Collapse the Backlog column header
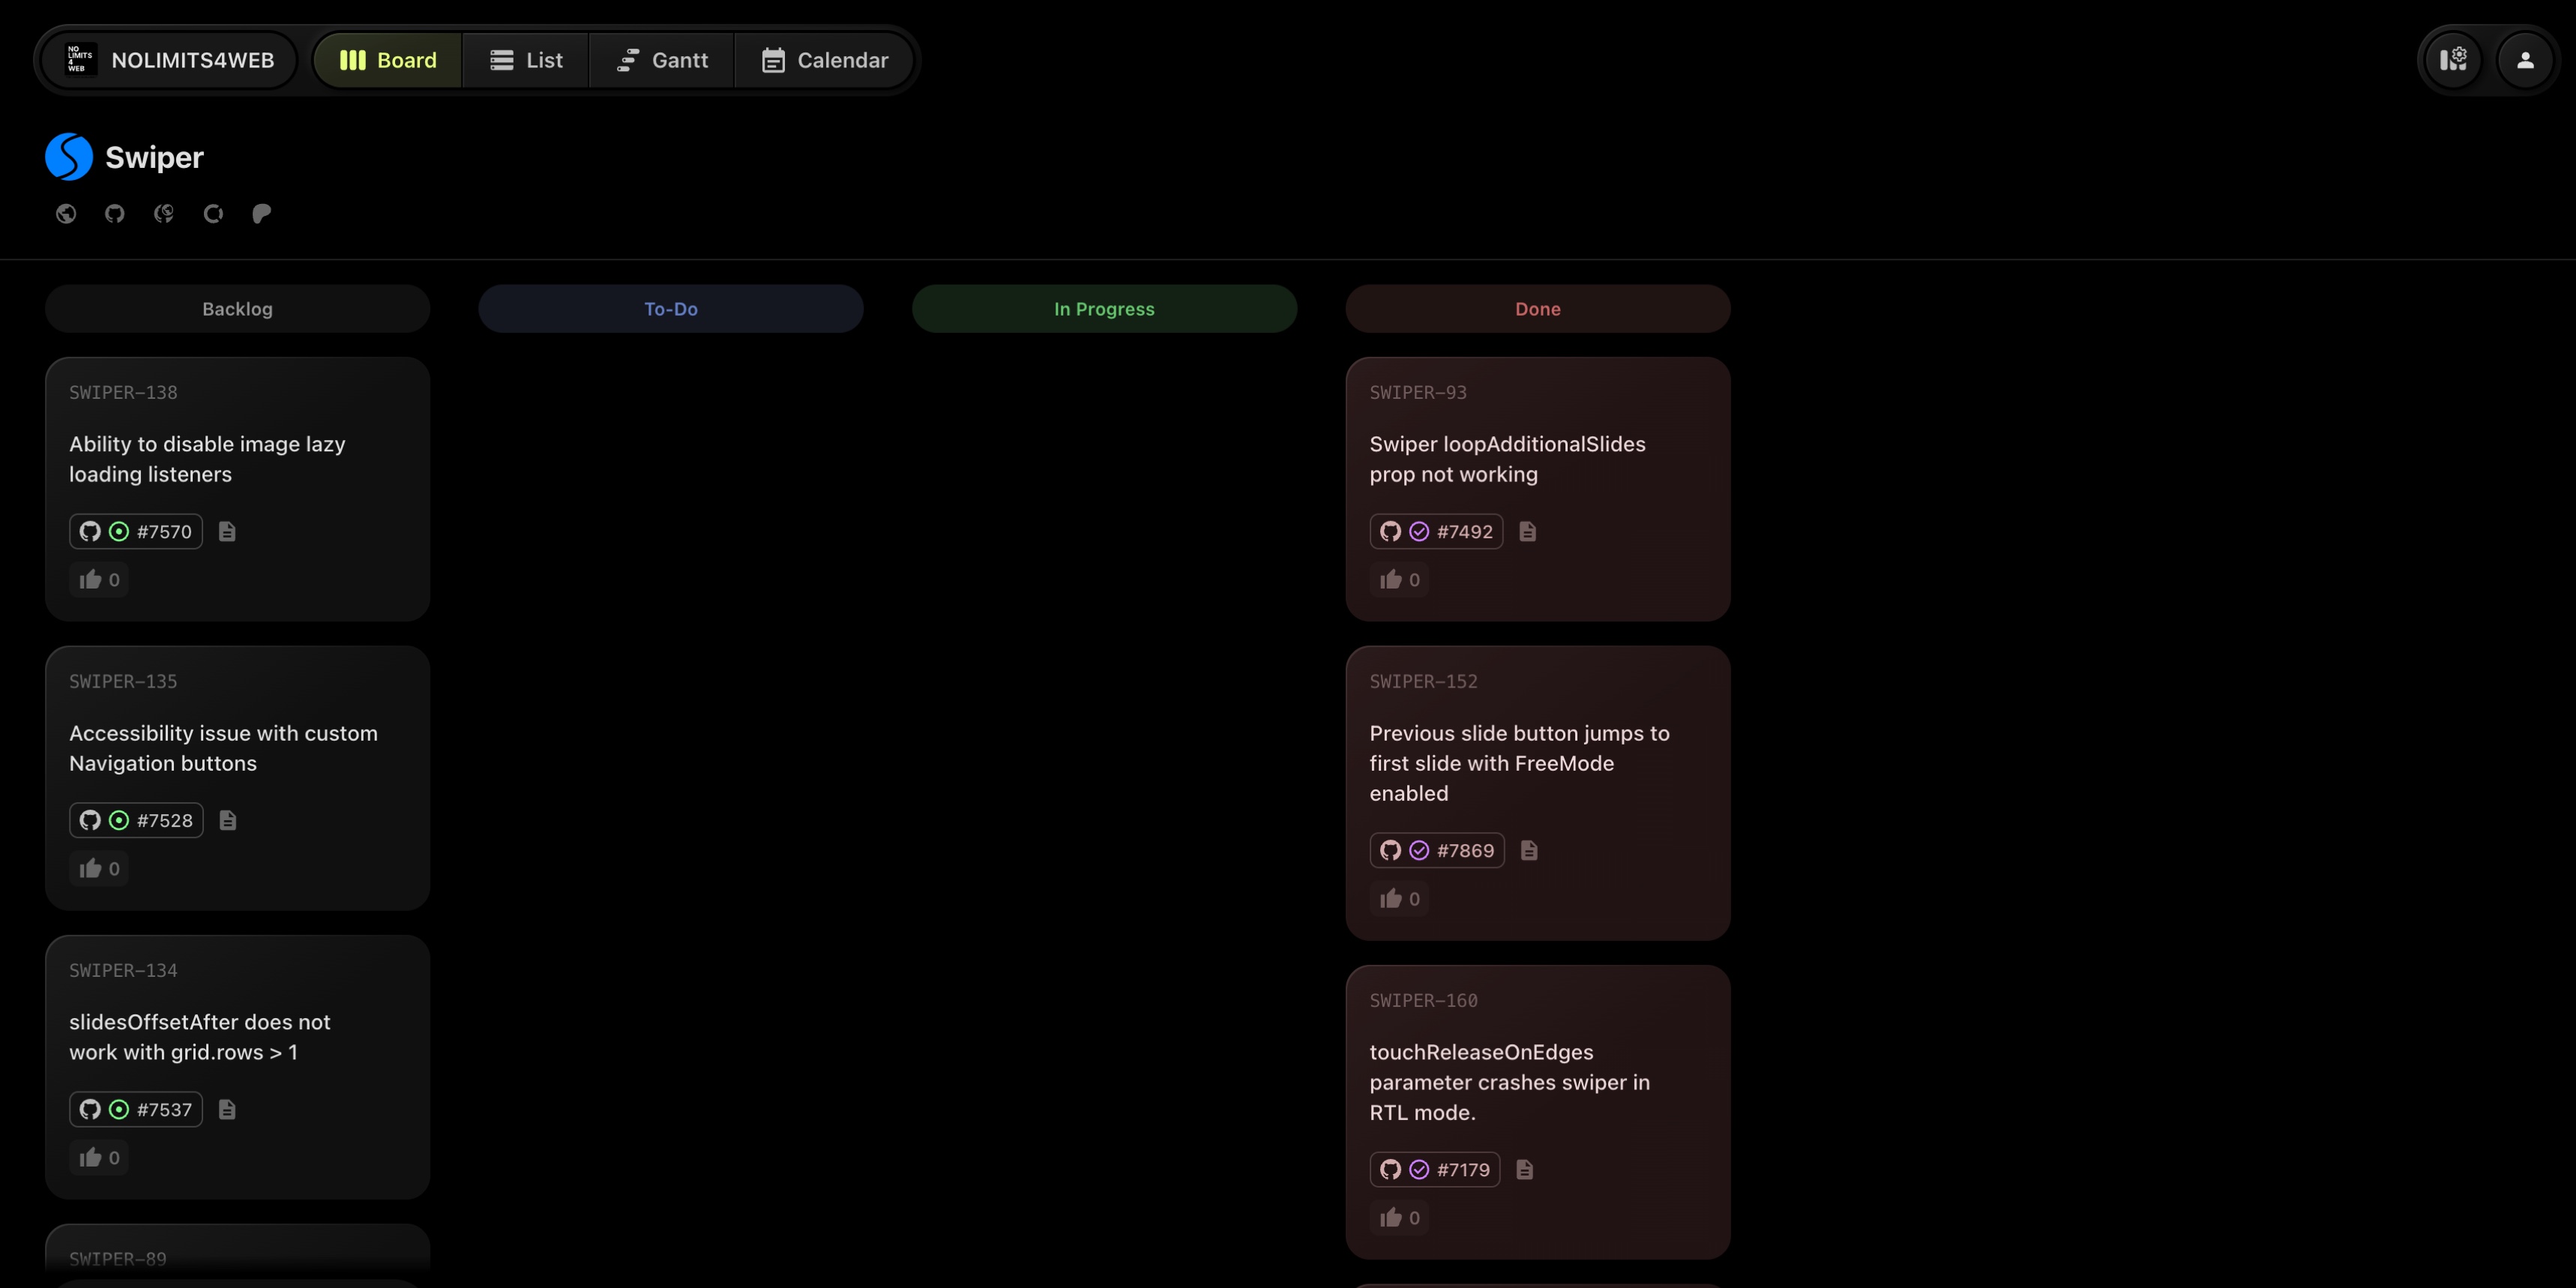 click(x=237, y=309)
